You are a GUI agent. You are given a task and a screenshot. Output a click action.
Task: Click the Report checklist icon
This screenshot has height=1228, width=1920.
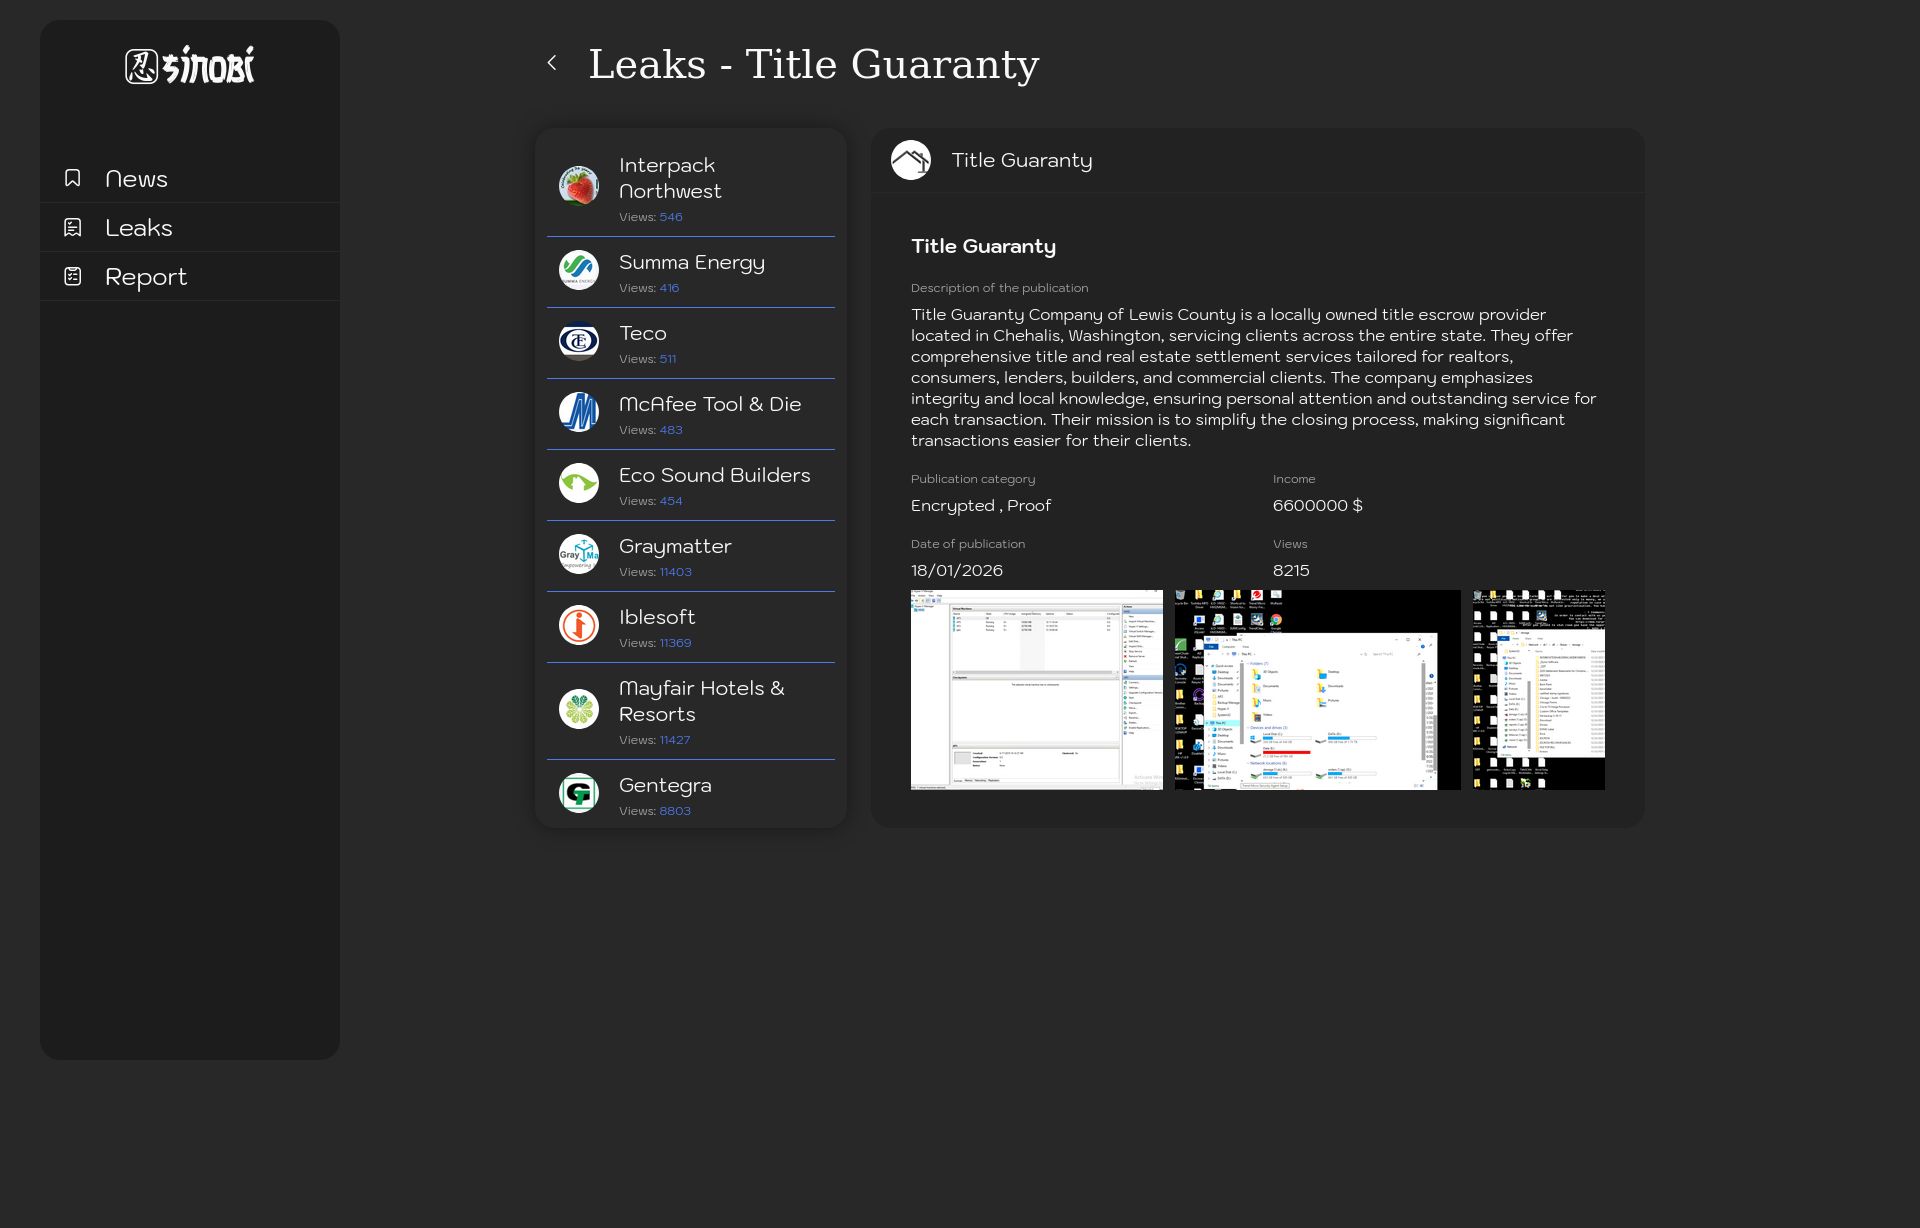tap(73, 276)
